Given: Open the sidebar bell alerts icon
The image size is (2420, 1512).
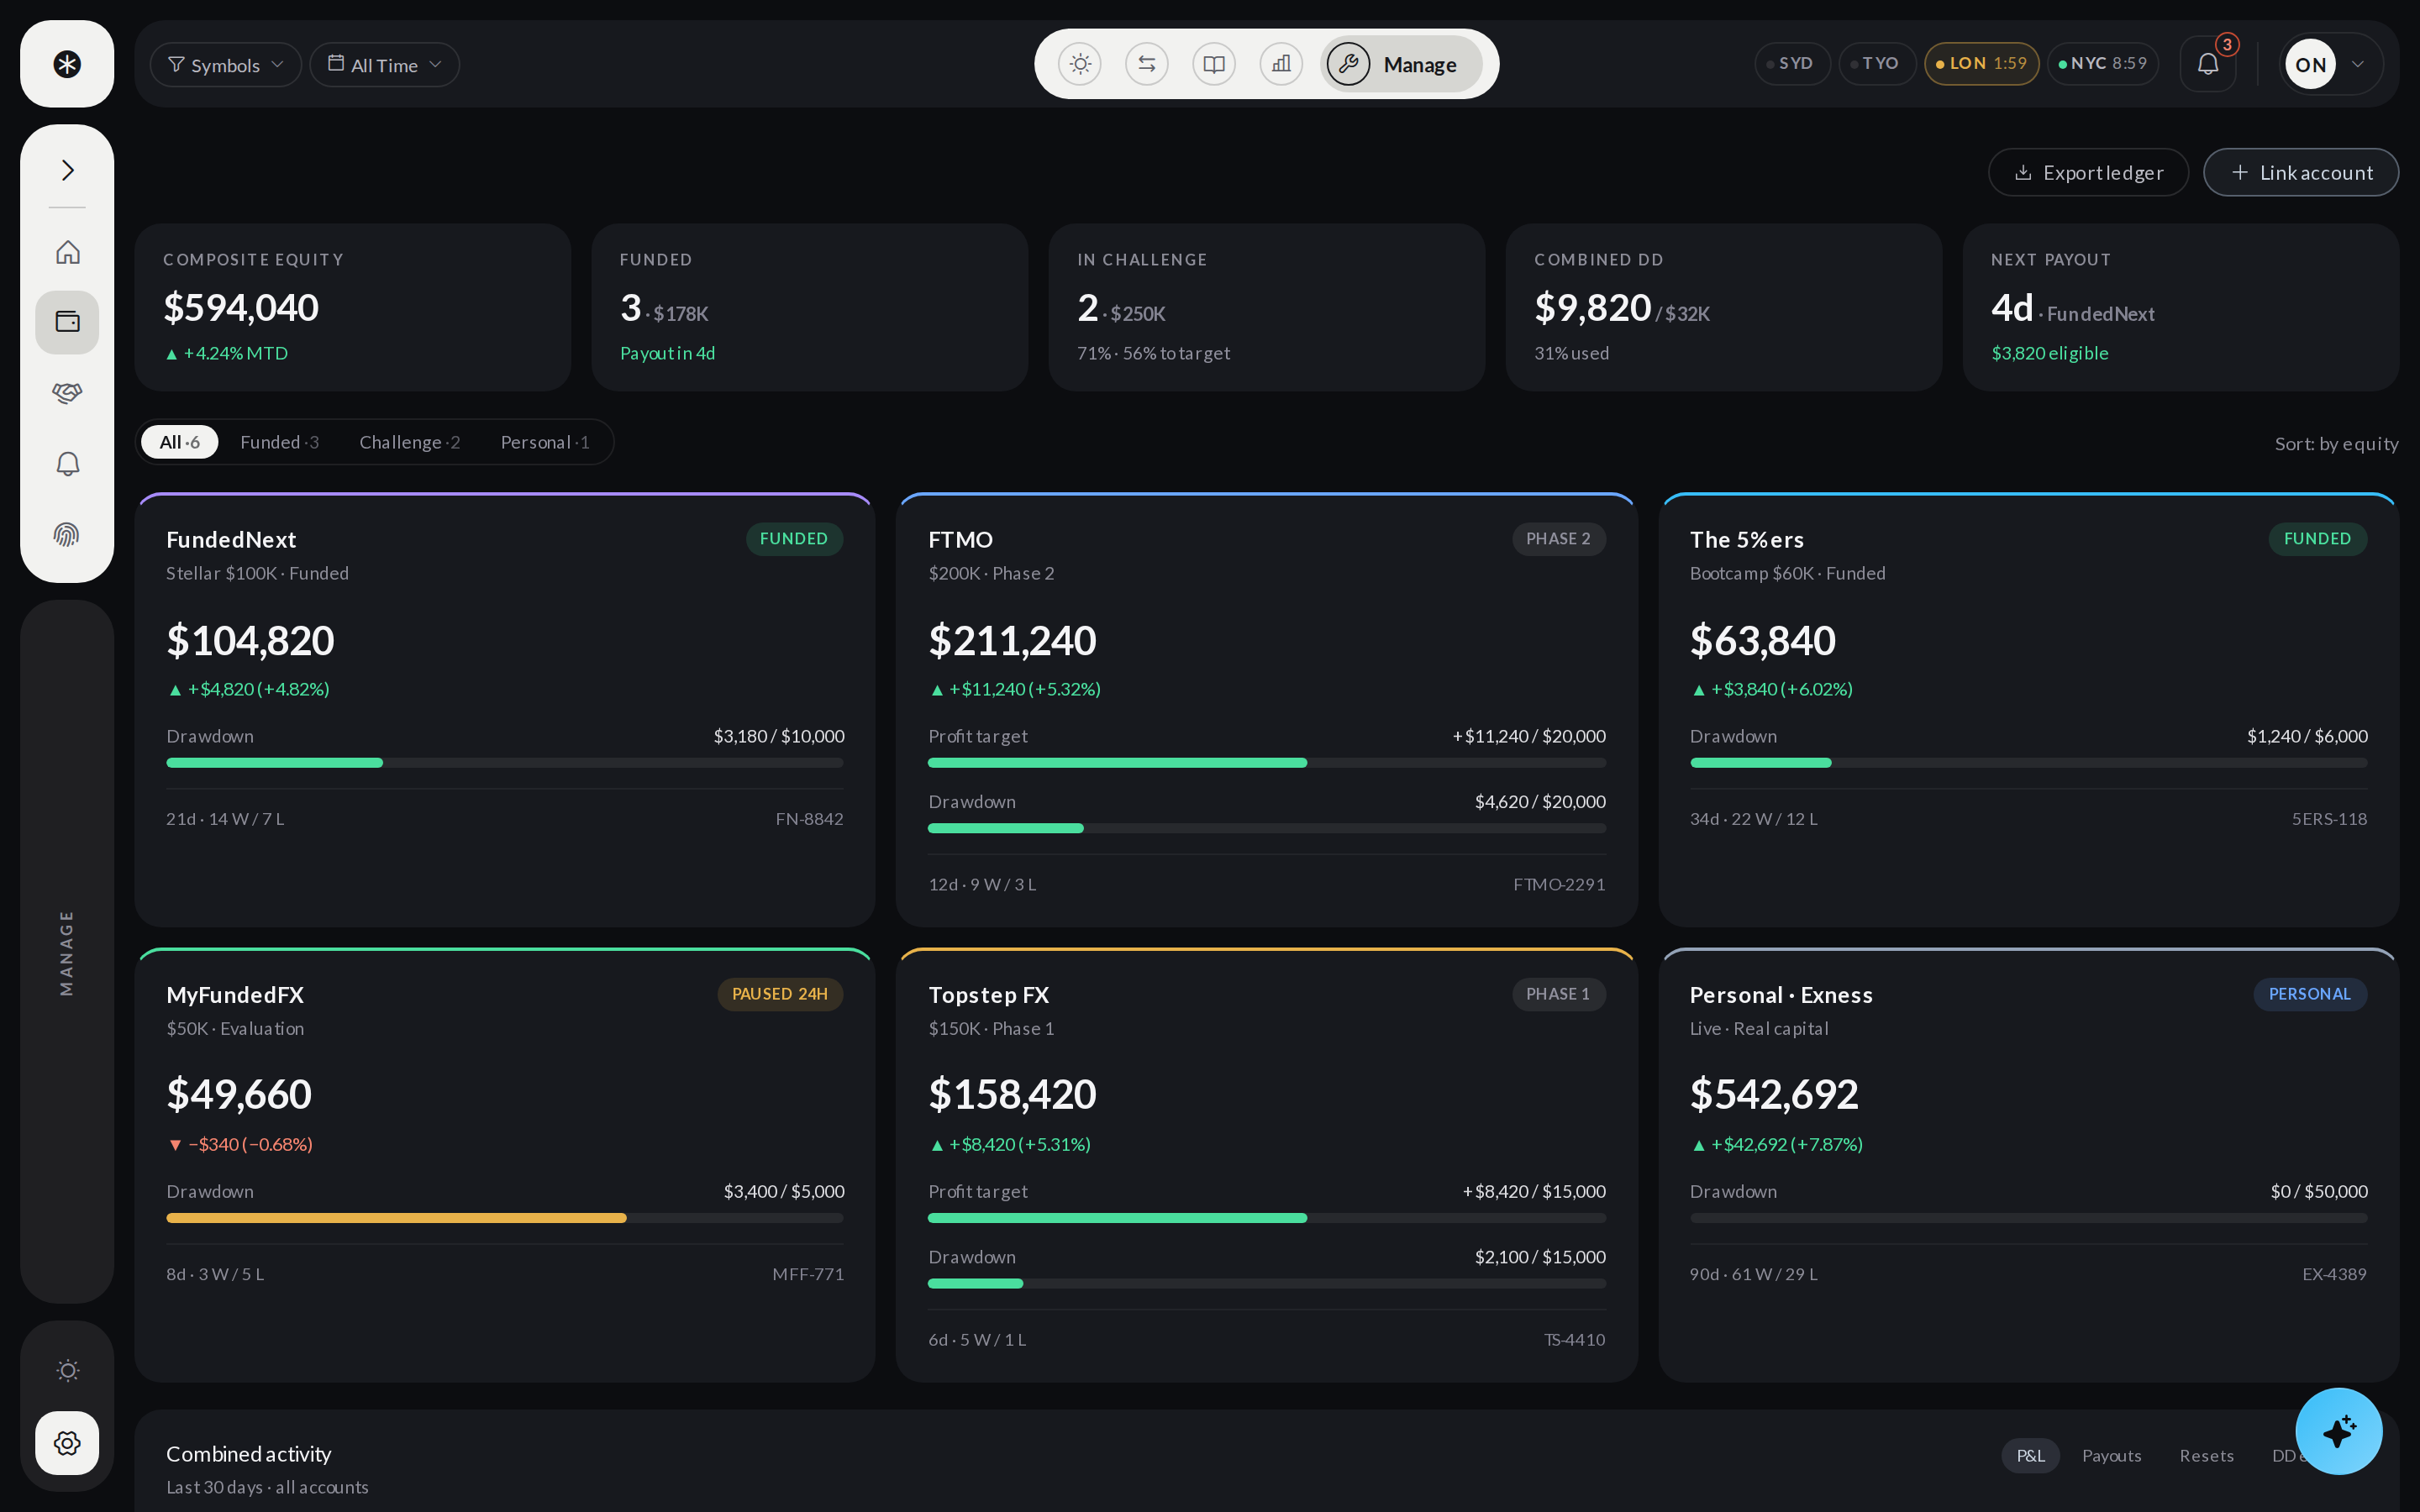Looking at the screenshot, I should tap(67, 464).
